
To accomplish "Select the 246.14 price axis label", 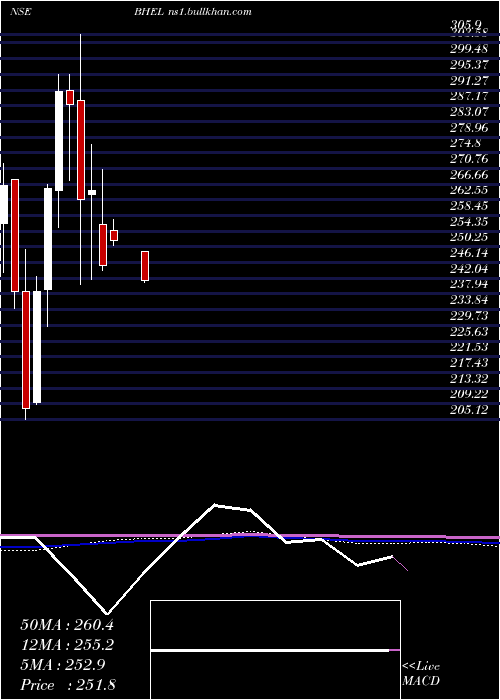I will (x=469, y=254).
